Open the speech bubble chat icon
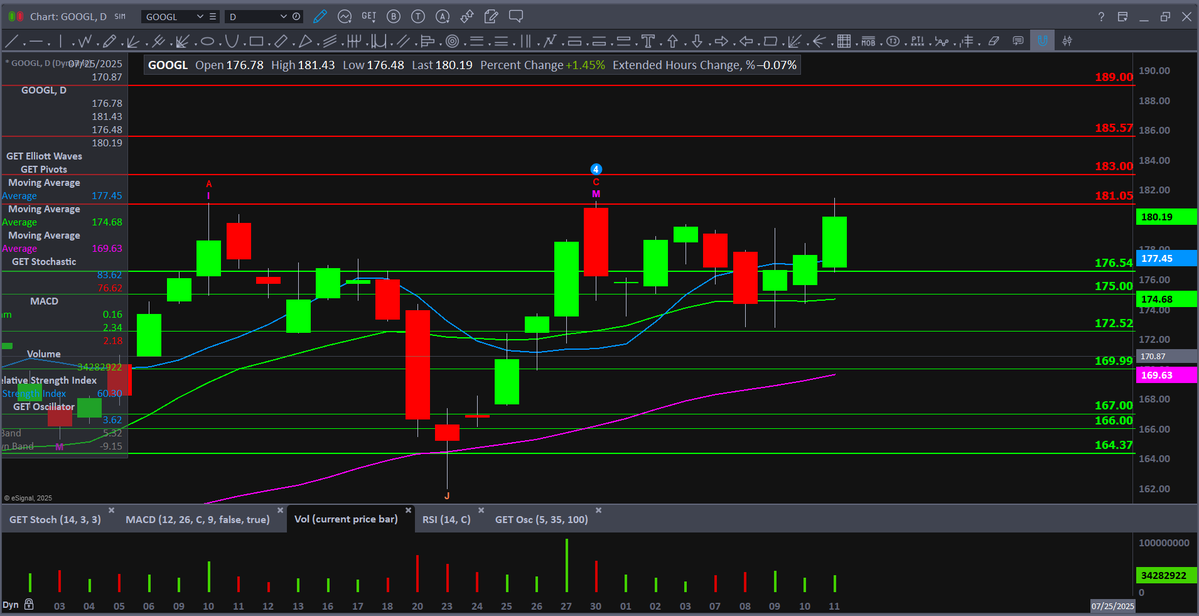 click(516, 16)
